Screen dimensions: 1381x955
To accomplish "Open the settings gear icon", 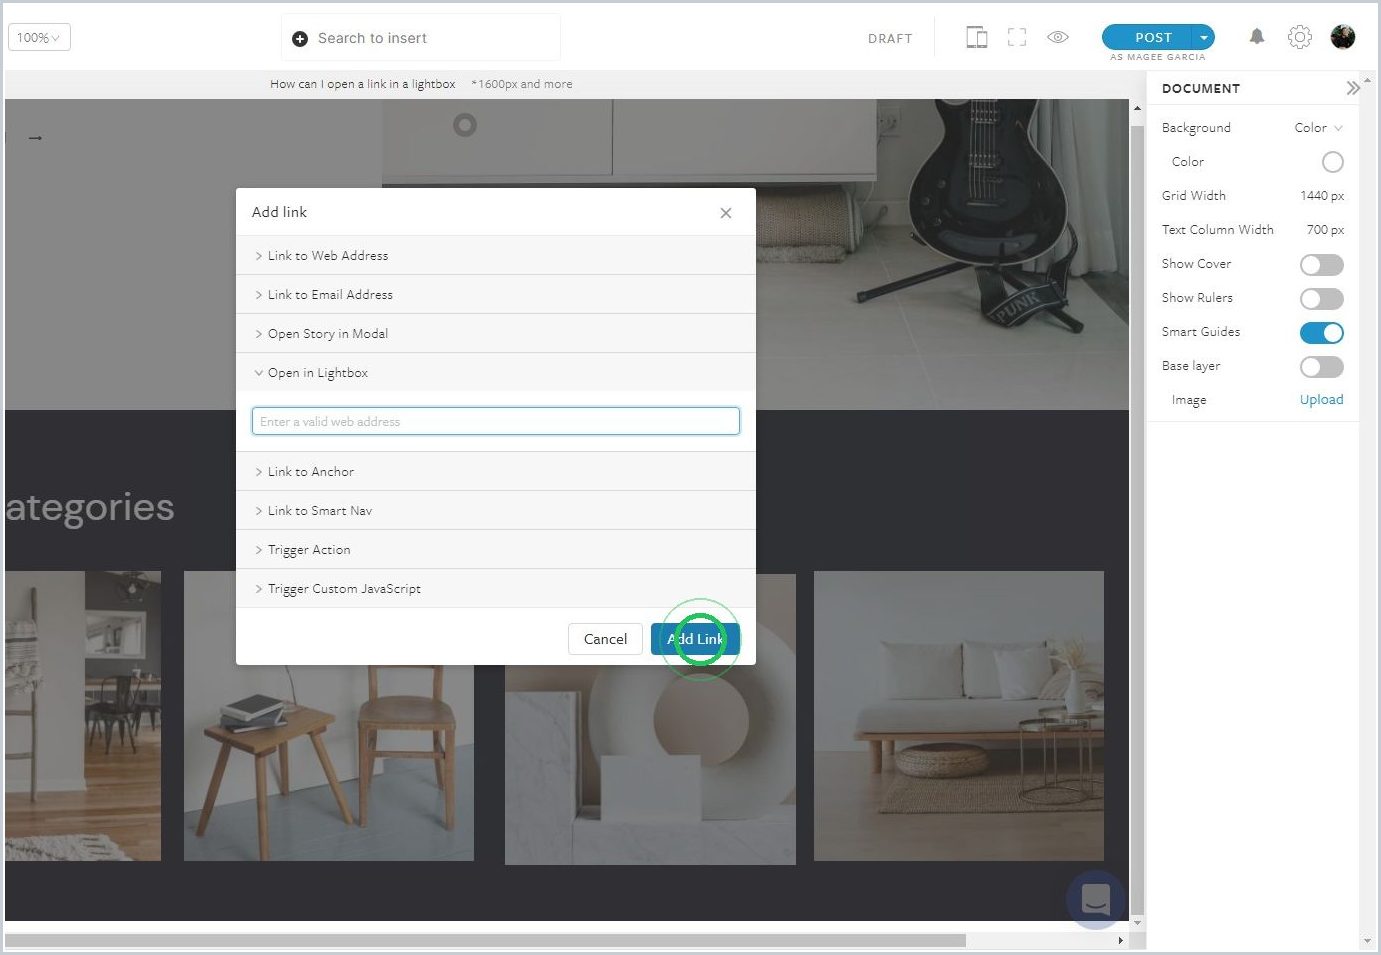I will (x=1300, y=37).
